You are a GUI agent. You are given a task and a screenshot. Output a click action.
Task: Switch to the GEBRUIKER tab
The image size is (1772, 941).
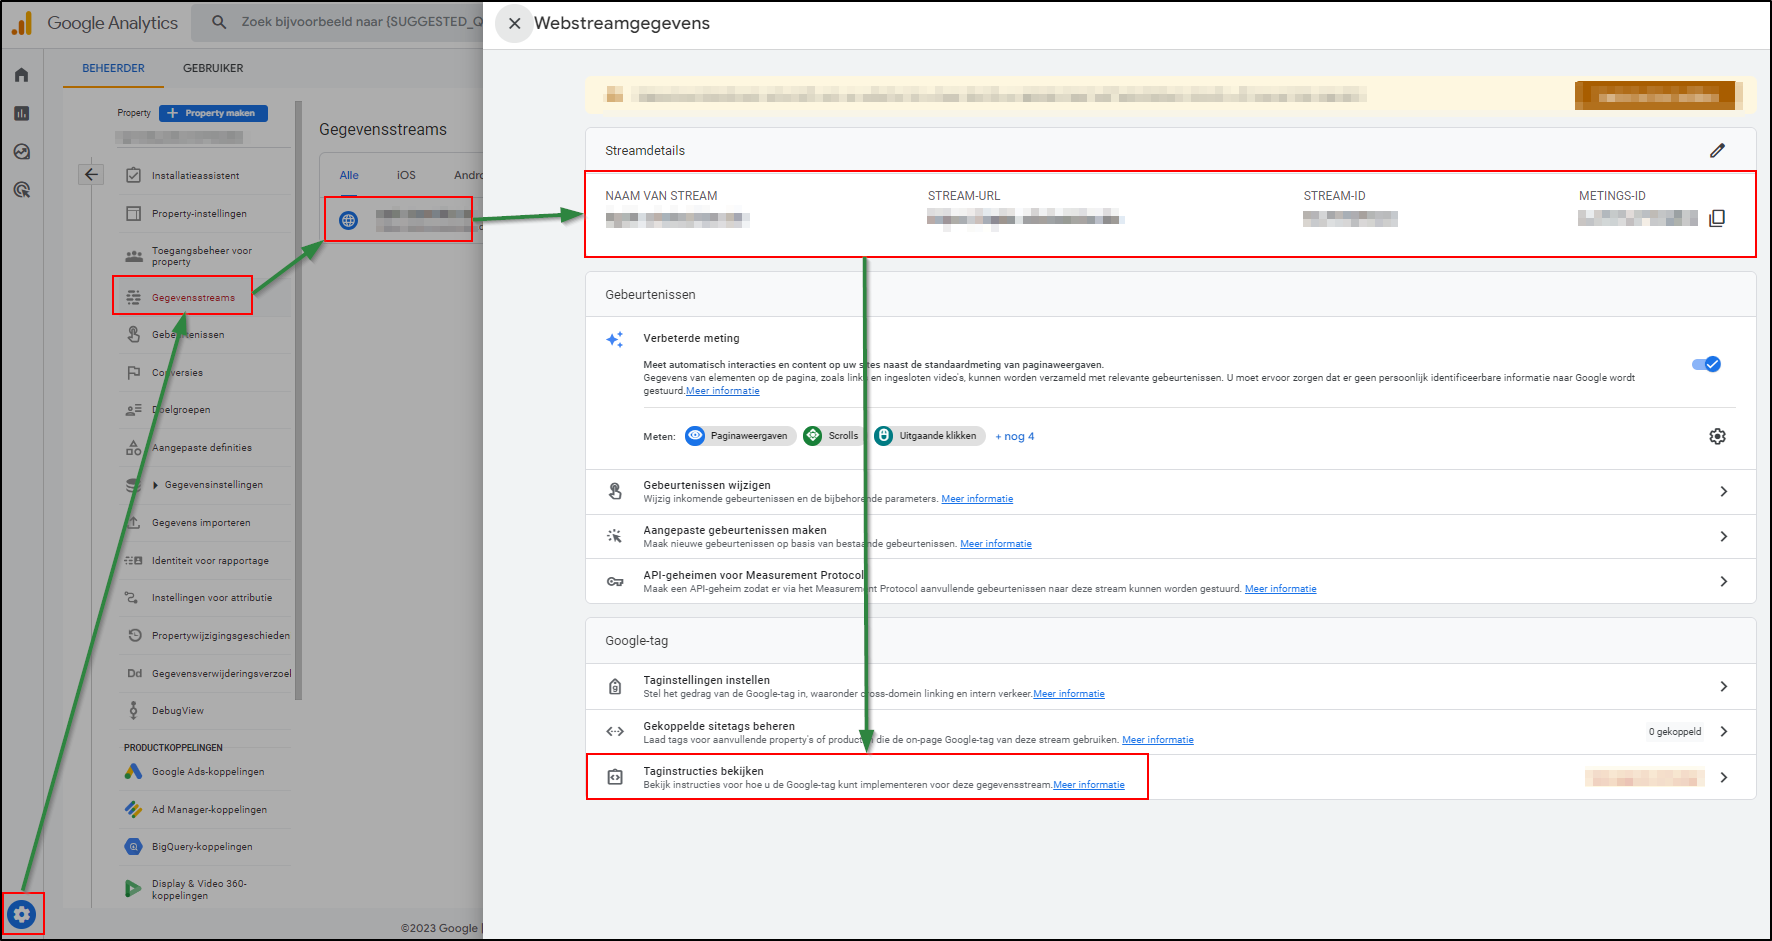click(x=212, y=68)
